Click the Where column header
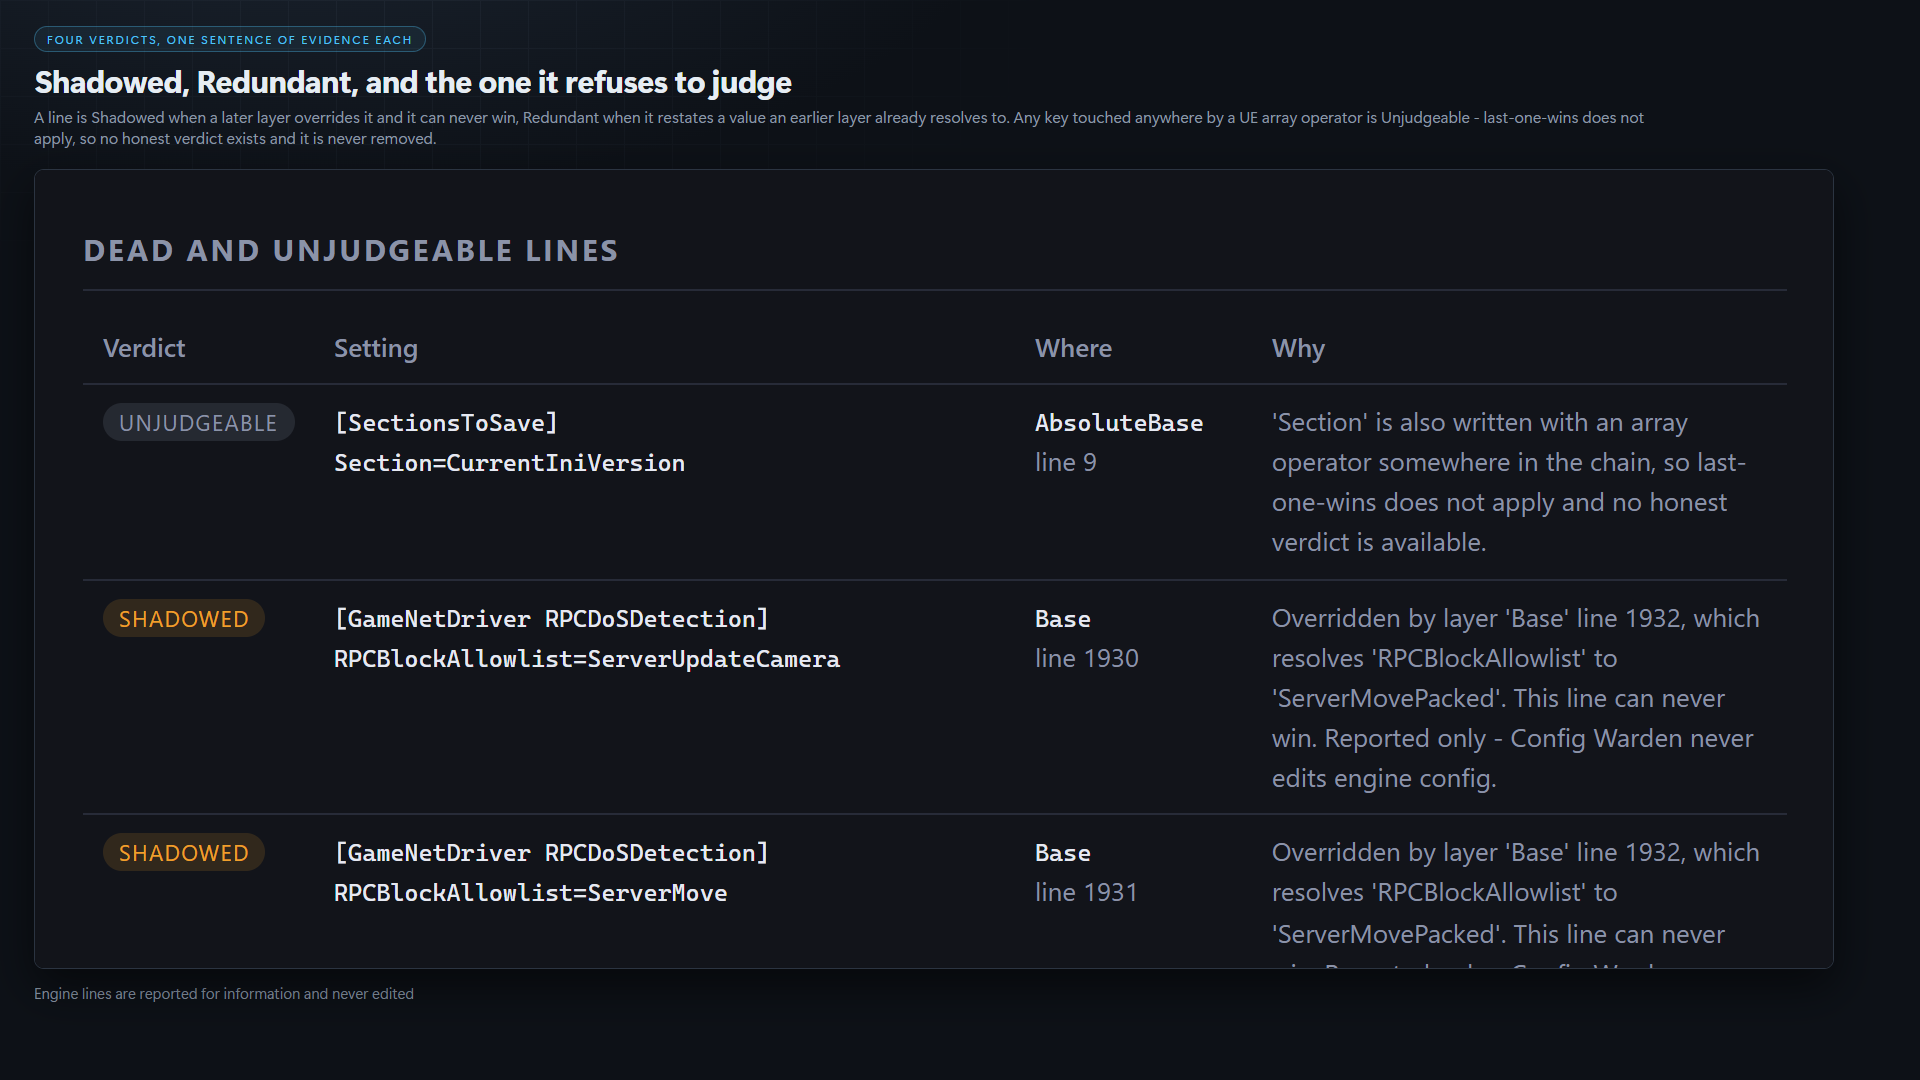This screenshot has width=1920, height=1080. tap(1073, 348)
